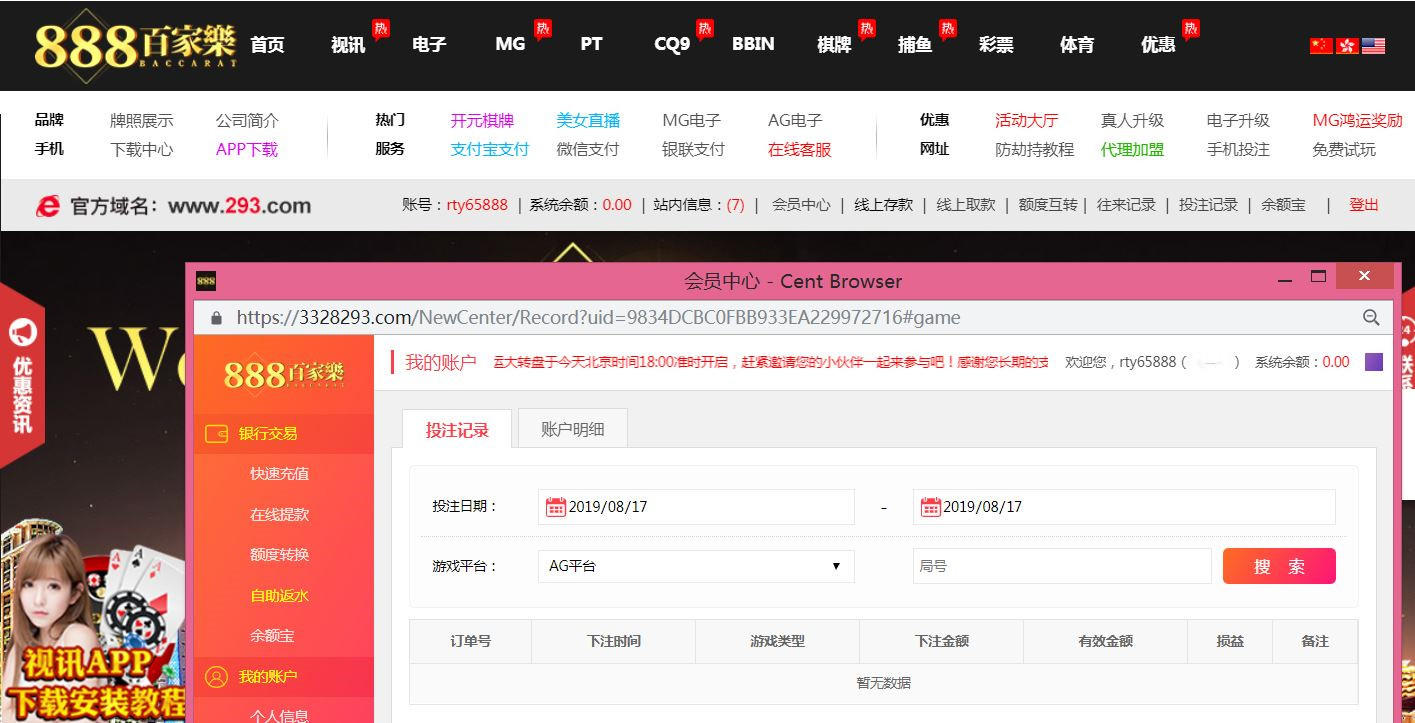The width and height of the screenshot is (1415, 723).
Task: Open the 支付宝支付 link
Action: click(x=490, y=150)
